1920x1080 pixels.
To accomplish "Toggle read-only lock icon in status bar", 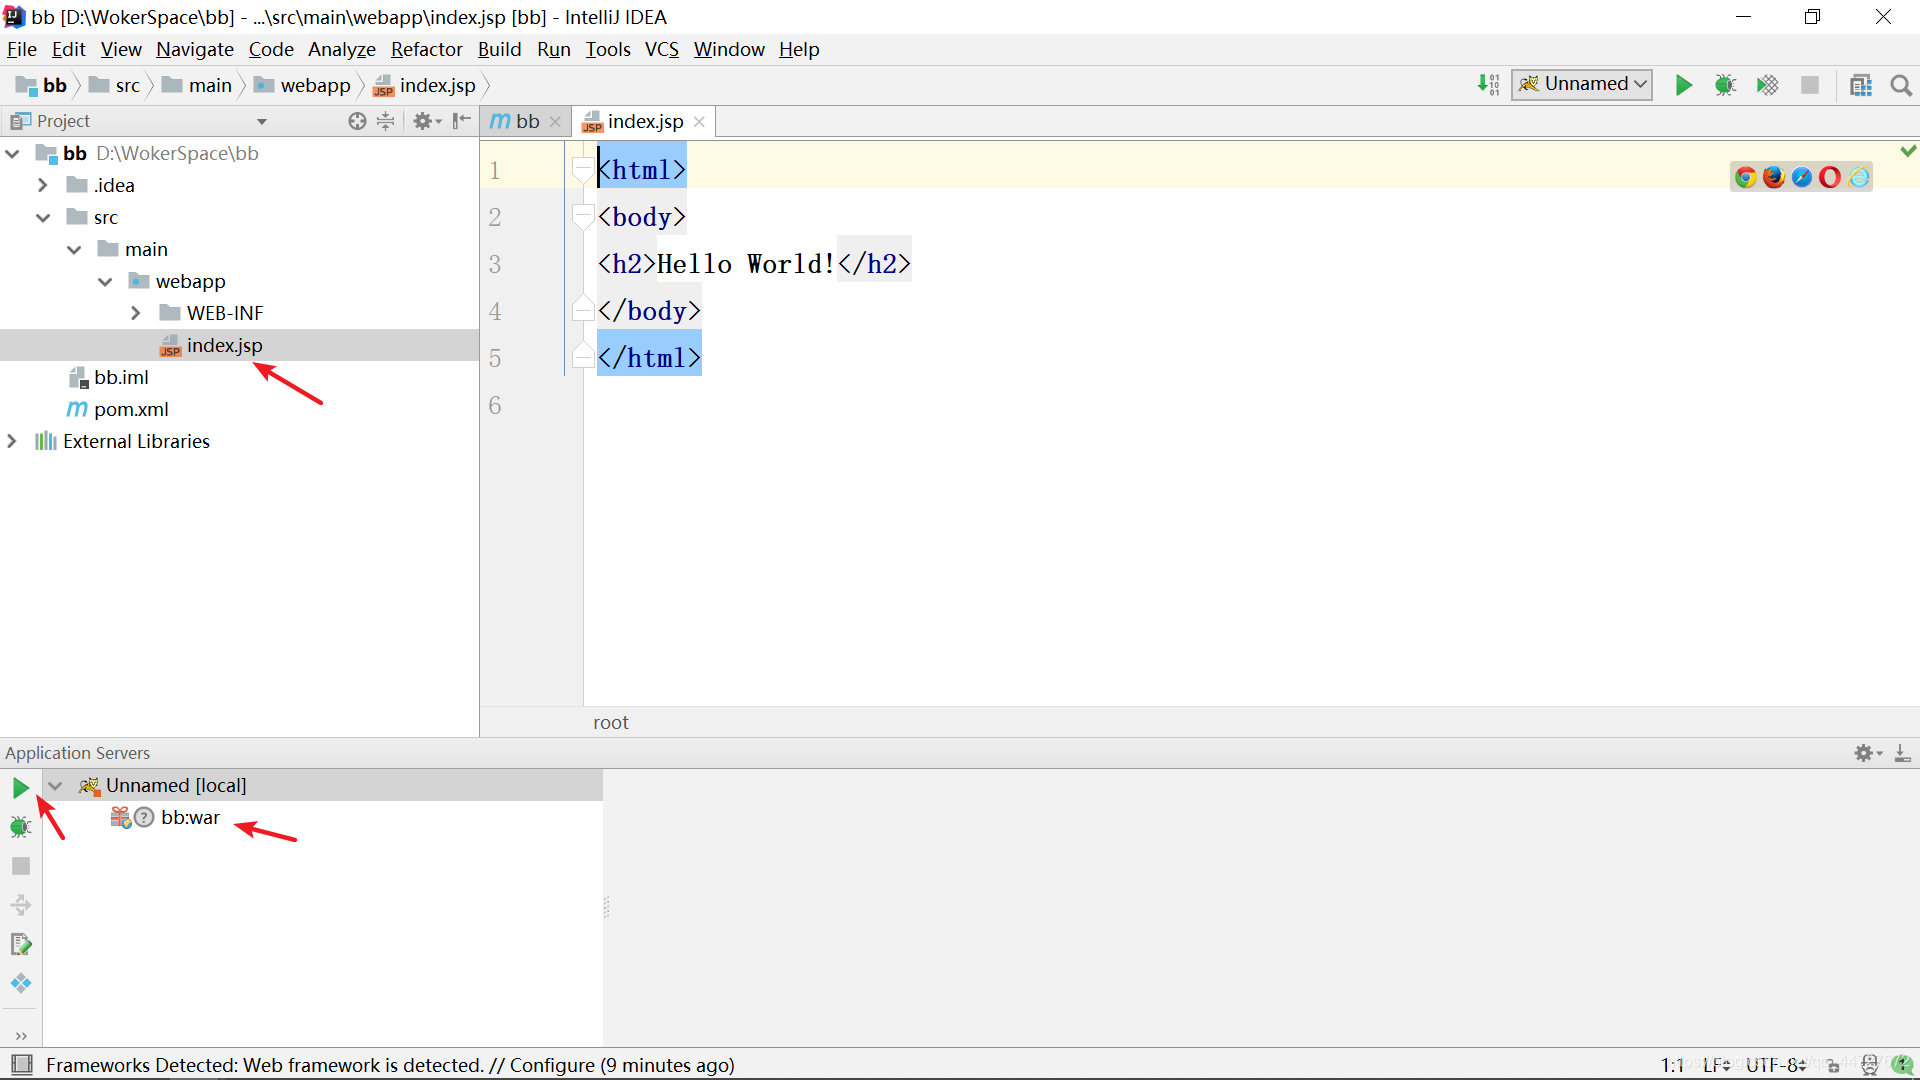I will click(1833, 1066).
